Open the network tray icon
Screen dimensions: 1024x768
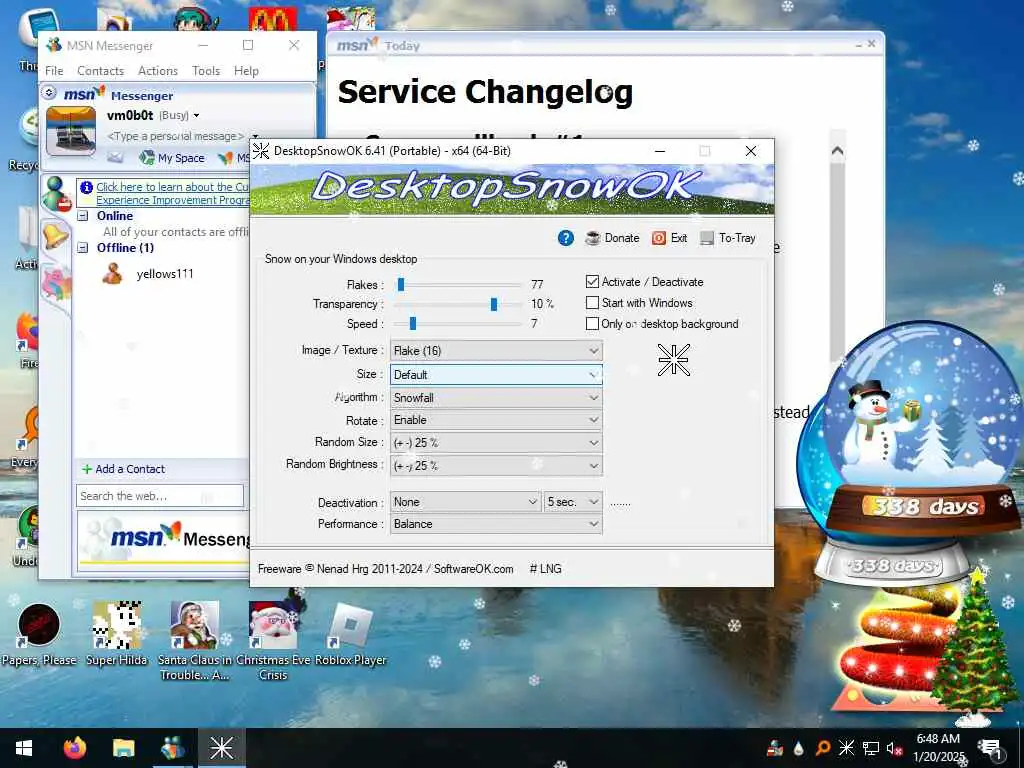[x=871, y=748]
